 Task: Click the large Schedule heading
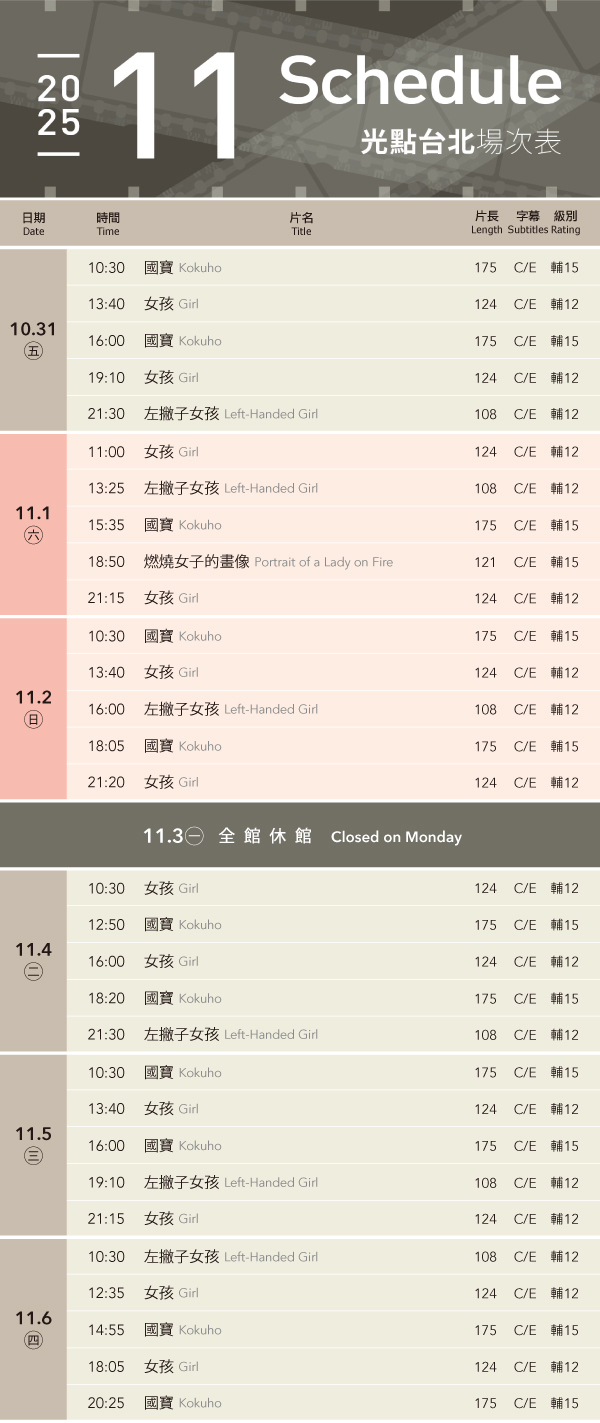pos(419,81)
